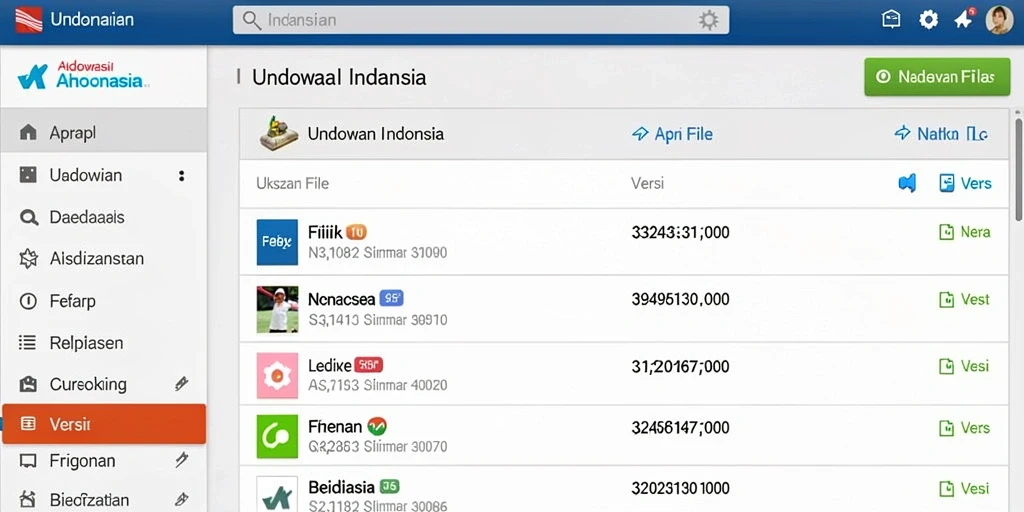Click the Apri File link
The image size is (1024, 512).
(672, 135)
